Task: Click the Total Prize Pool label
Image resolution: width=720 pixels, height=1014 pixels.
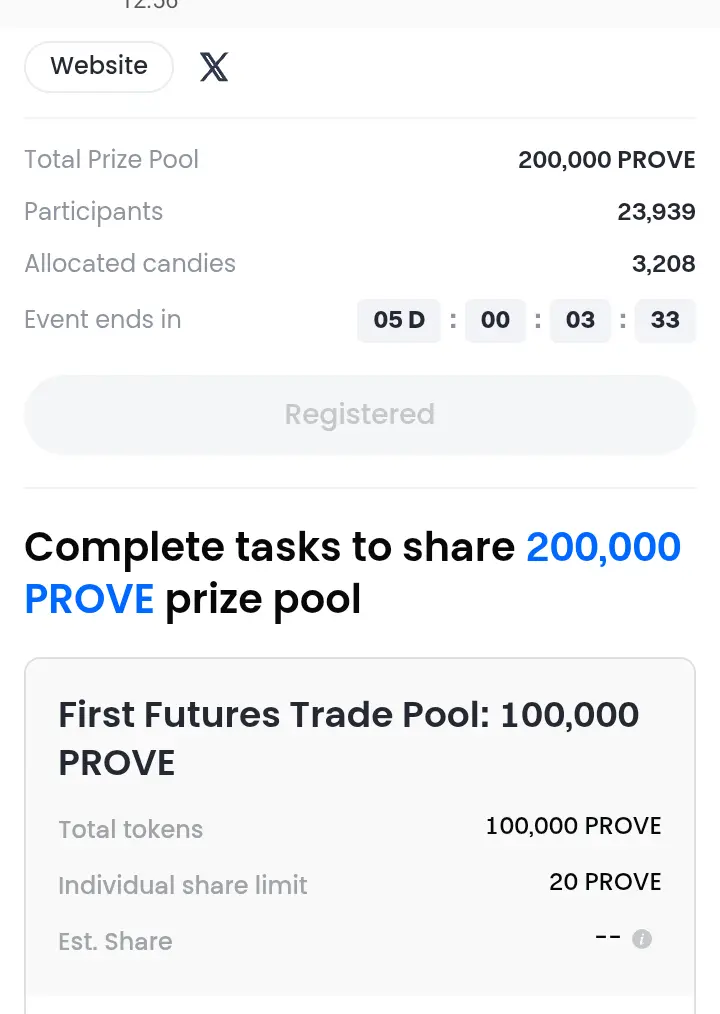Action: click(111, 160)
